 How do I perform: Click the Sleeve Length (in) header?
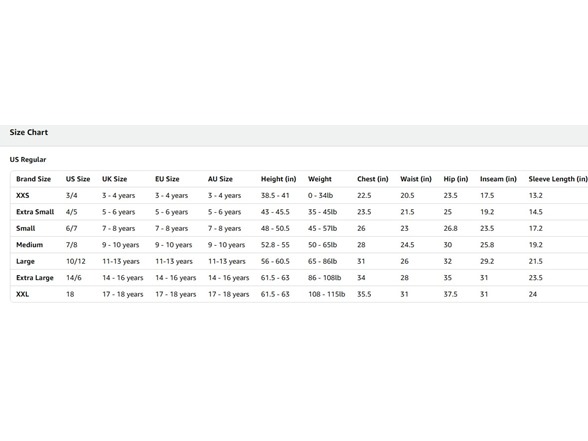tap(558, 179)
